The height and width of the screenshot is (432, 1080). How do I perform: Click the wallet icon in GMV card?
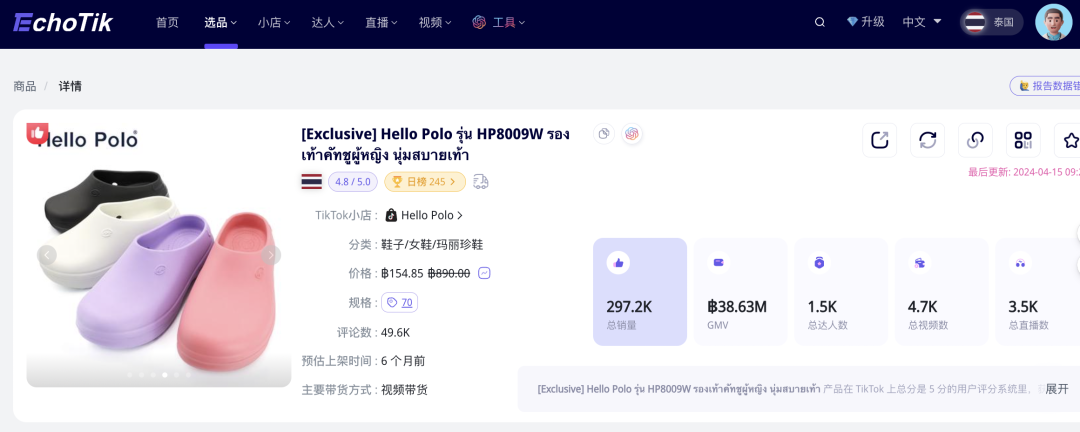click(x=718, y=263)
